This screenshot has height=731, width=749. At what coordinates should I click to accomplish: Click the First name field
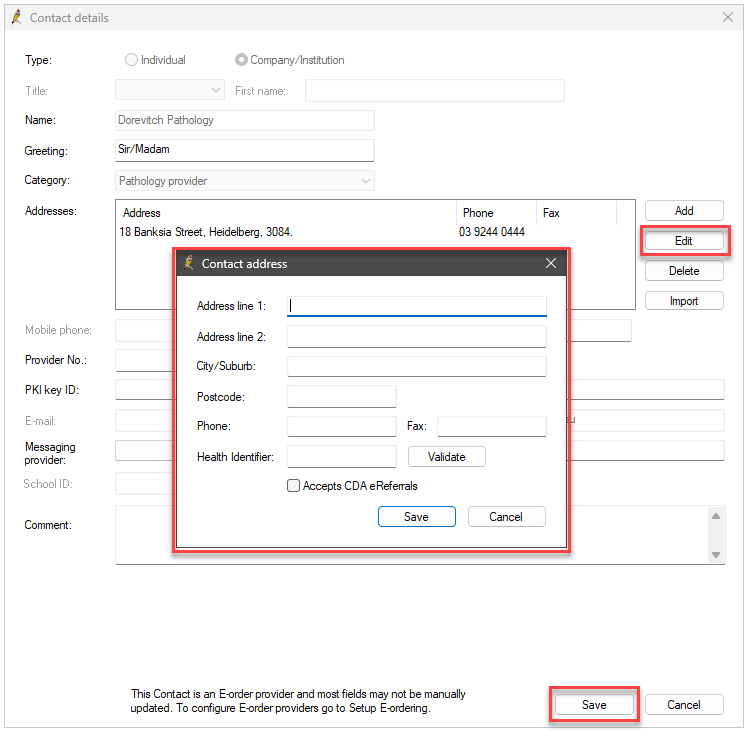(435, 90)
